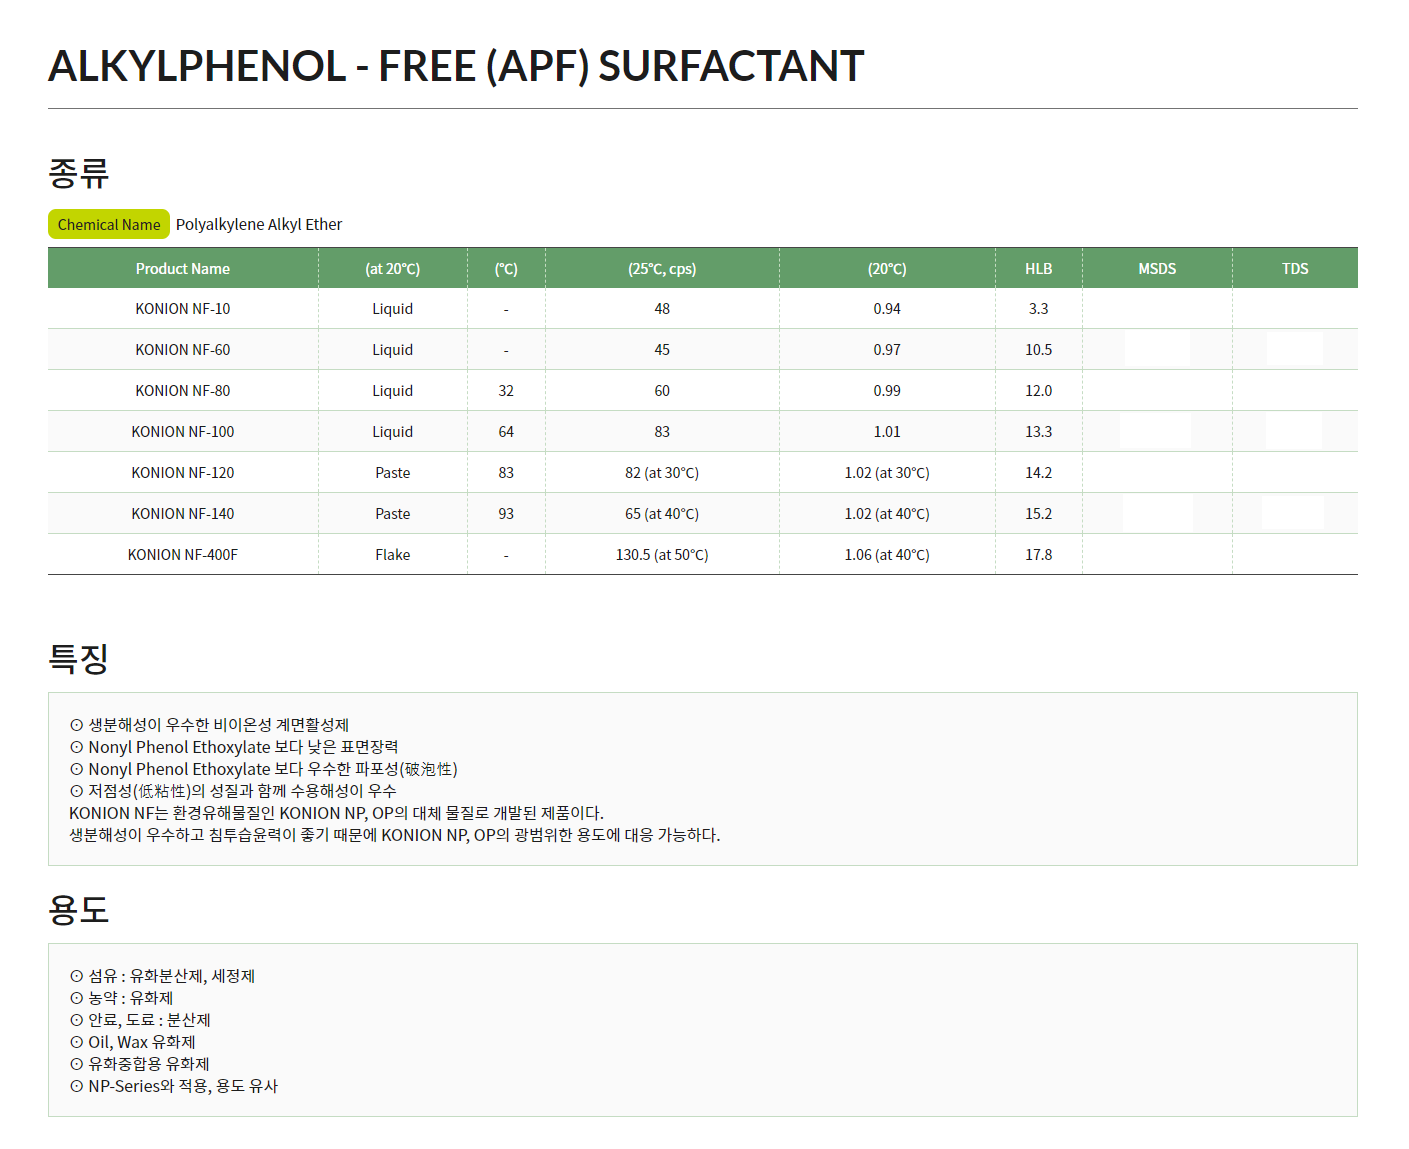Click the '용도' section heading
This screenshot has width=1409, height=1149.
tap(78, 909)
